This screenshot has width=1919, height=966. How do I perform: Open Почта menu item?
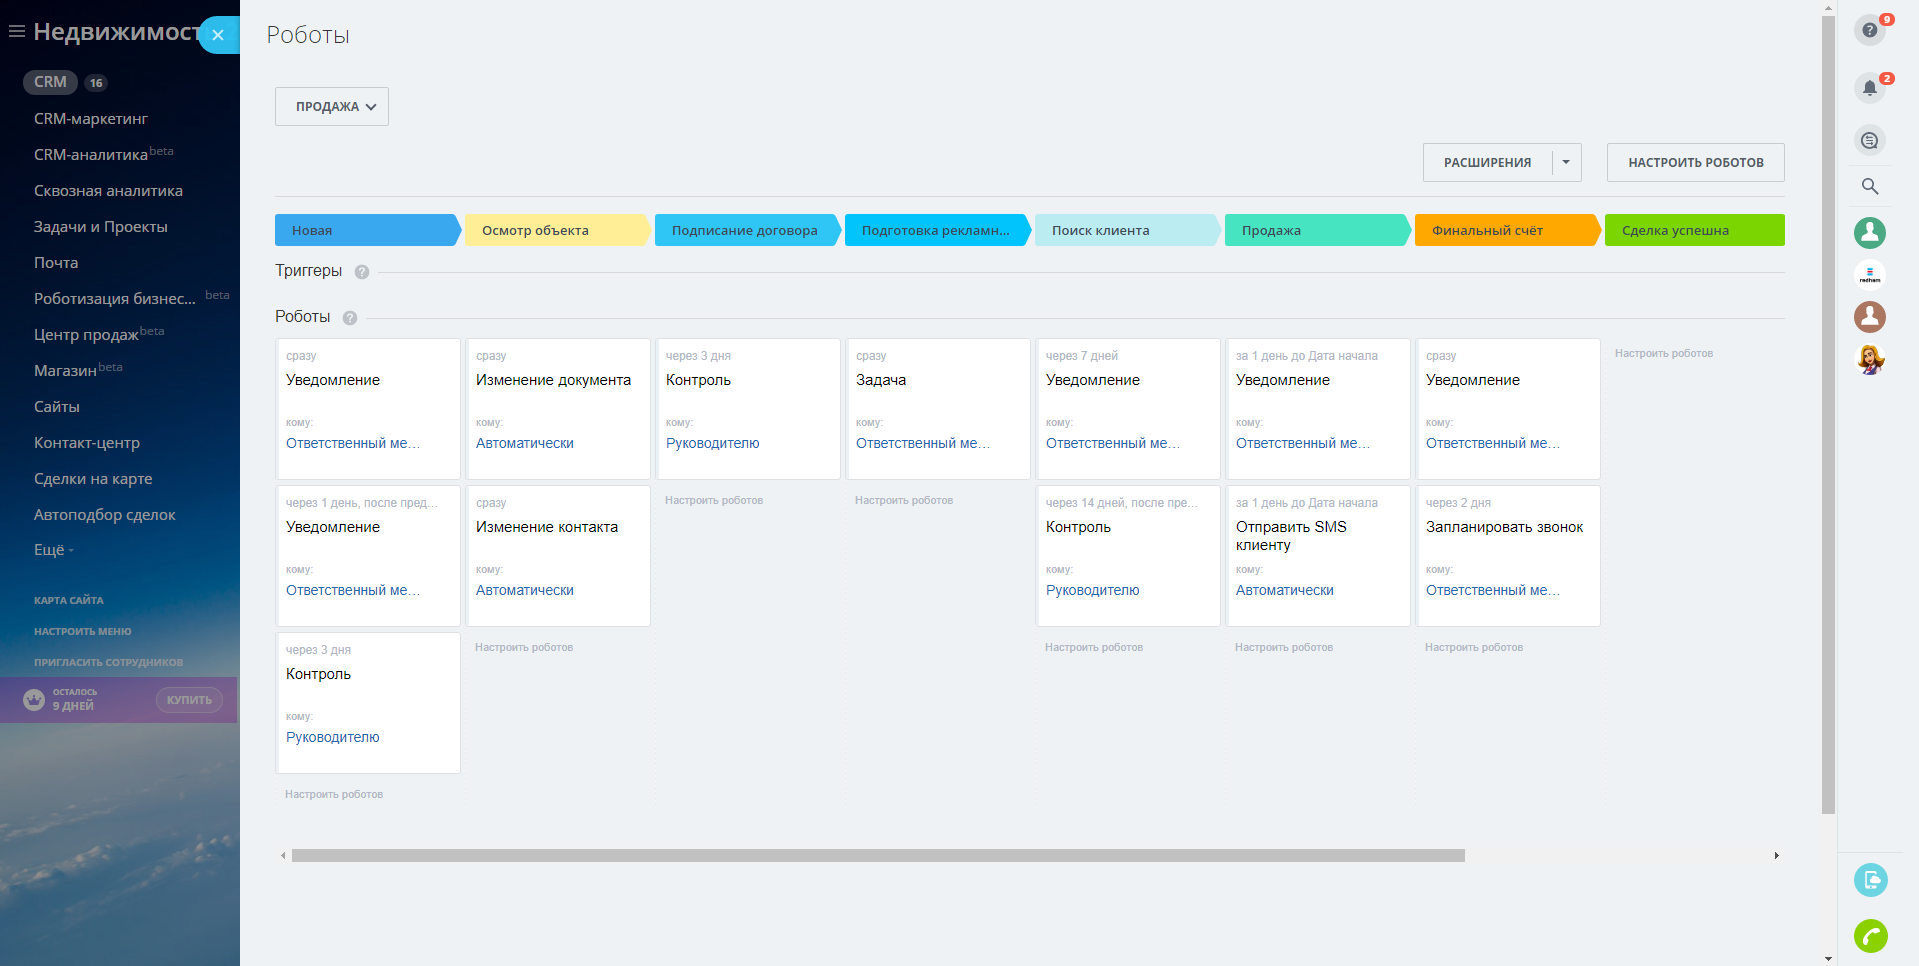pyautogui.click(x=56, y=263)
